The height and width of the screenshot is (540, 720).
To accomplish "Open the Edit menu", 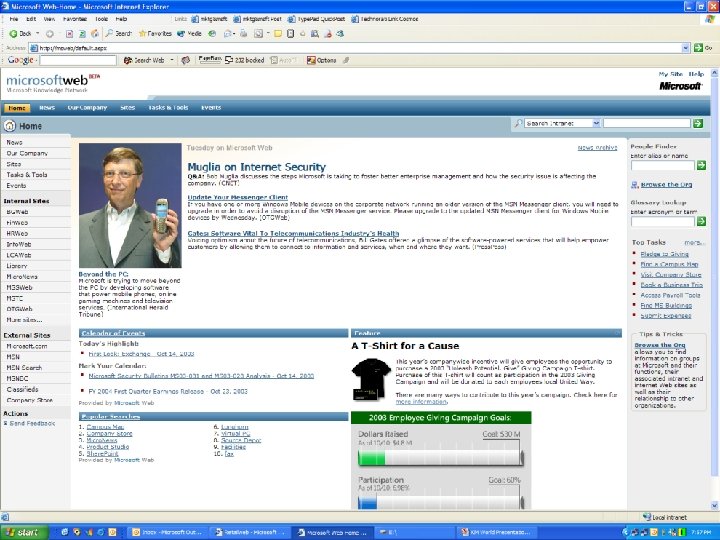I will click(x=31, y=19).
